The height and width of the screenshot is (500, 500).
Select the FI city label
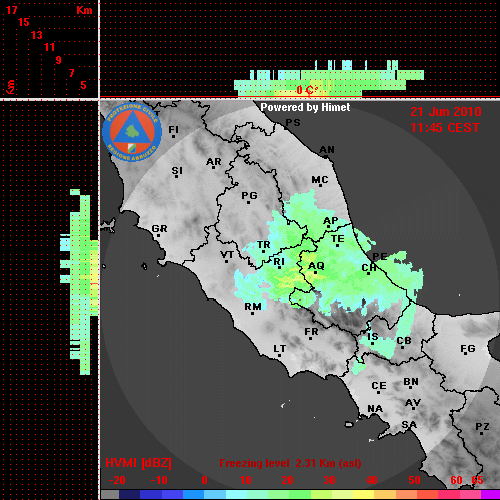coord(173,129)
